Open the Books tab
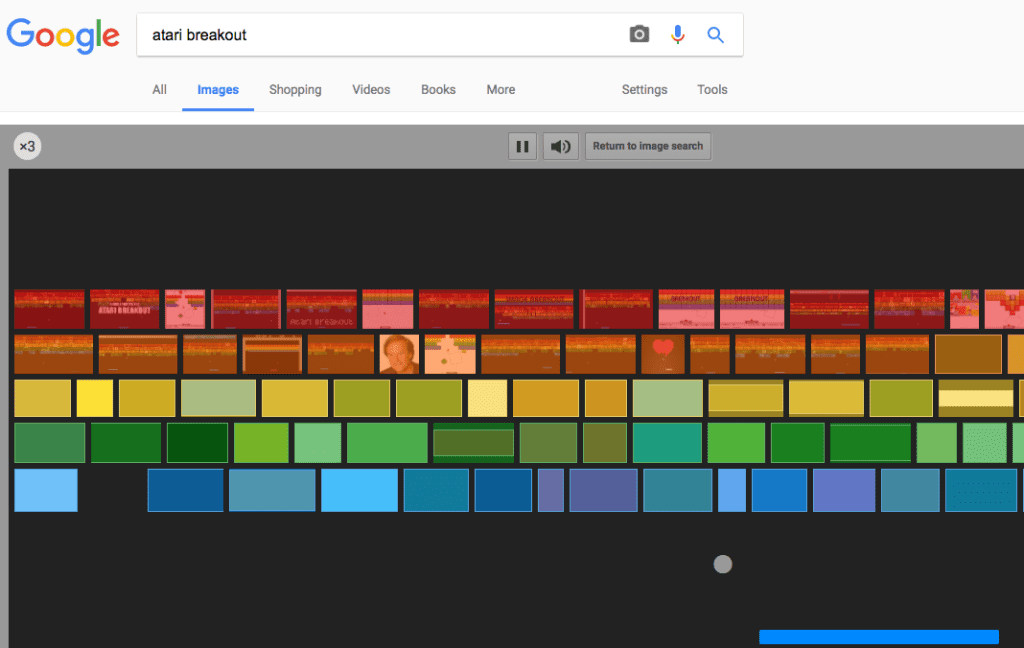This screenshot has height=648, width=1024. tap(438, 89)
